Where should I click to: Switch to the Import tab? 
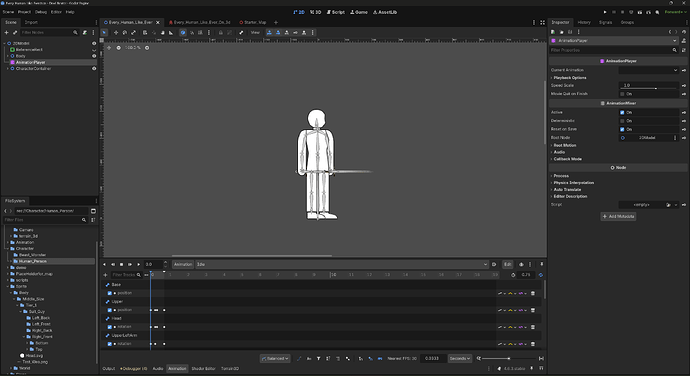[x=31, y=22]
